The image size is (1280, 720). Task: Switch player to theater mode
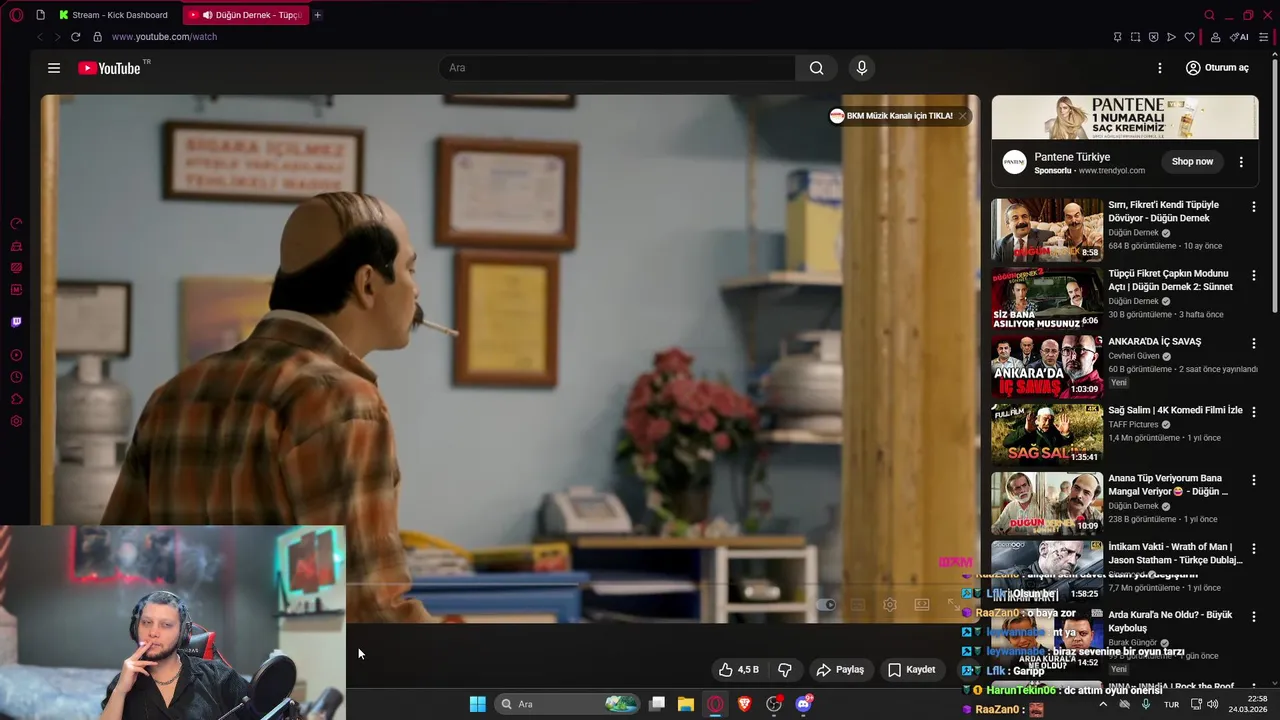click(922, 605)
